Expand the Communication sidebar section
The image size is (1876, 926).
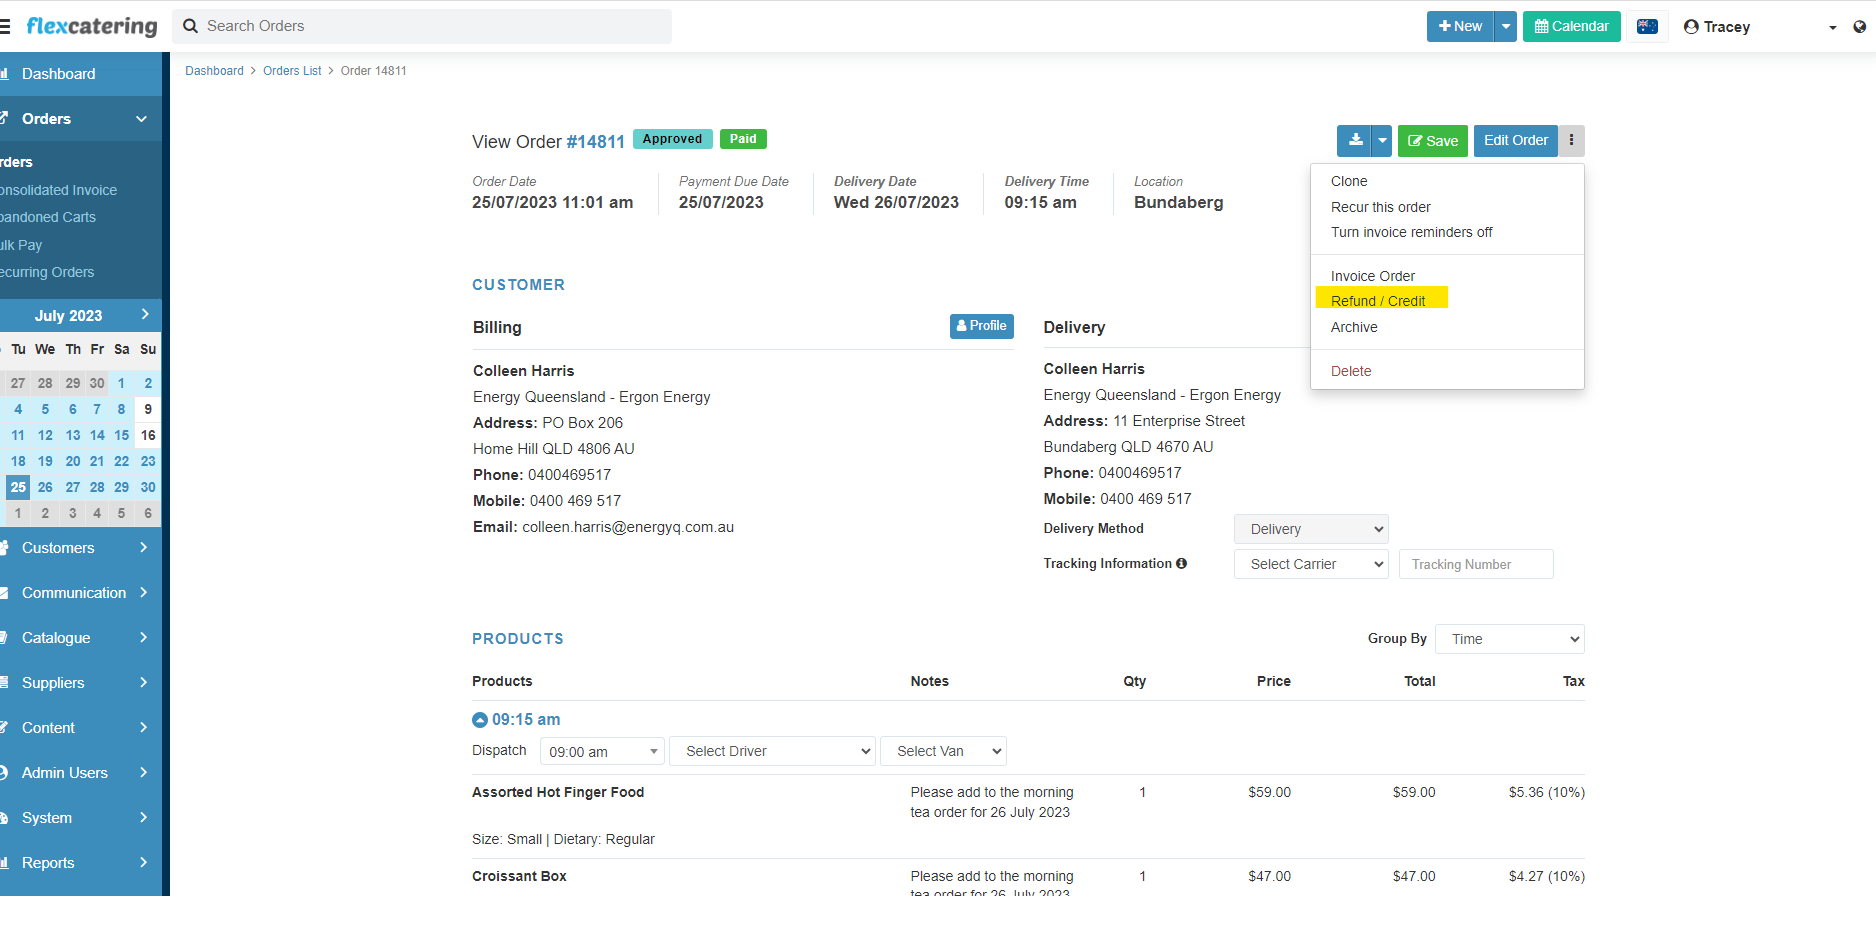[81, 593]
